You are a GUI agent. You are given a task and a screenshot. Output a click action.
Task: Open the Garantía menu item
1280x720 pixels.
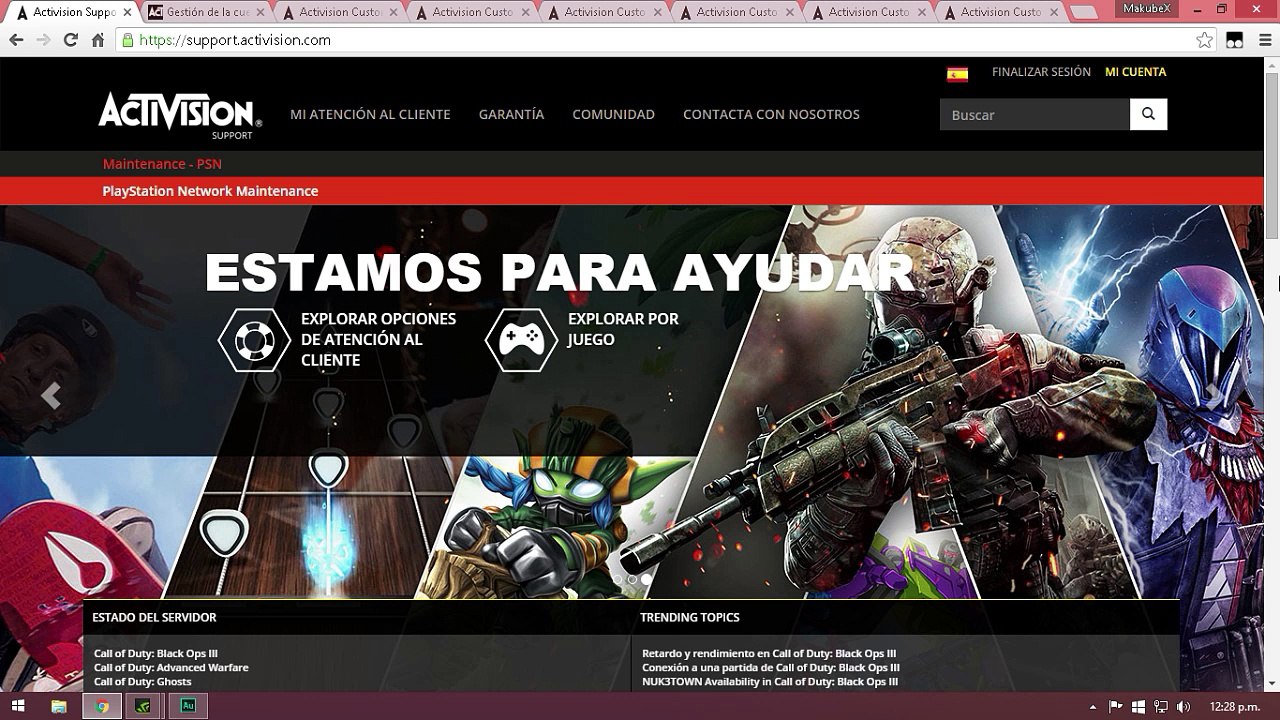(511, 114)
